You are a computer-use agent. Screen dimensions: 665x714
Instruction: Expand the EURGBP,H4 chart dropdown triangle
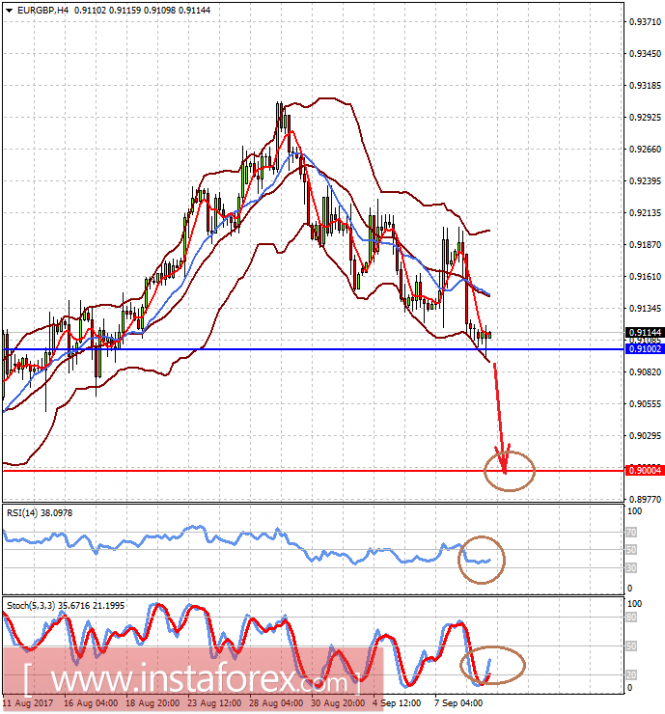(9, 10)
